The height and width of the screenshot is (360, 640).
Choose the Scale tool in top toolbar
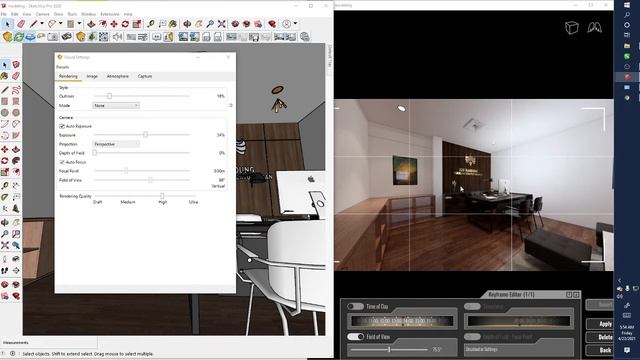(x=137, y=24)
